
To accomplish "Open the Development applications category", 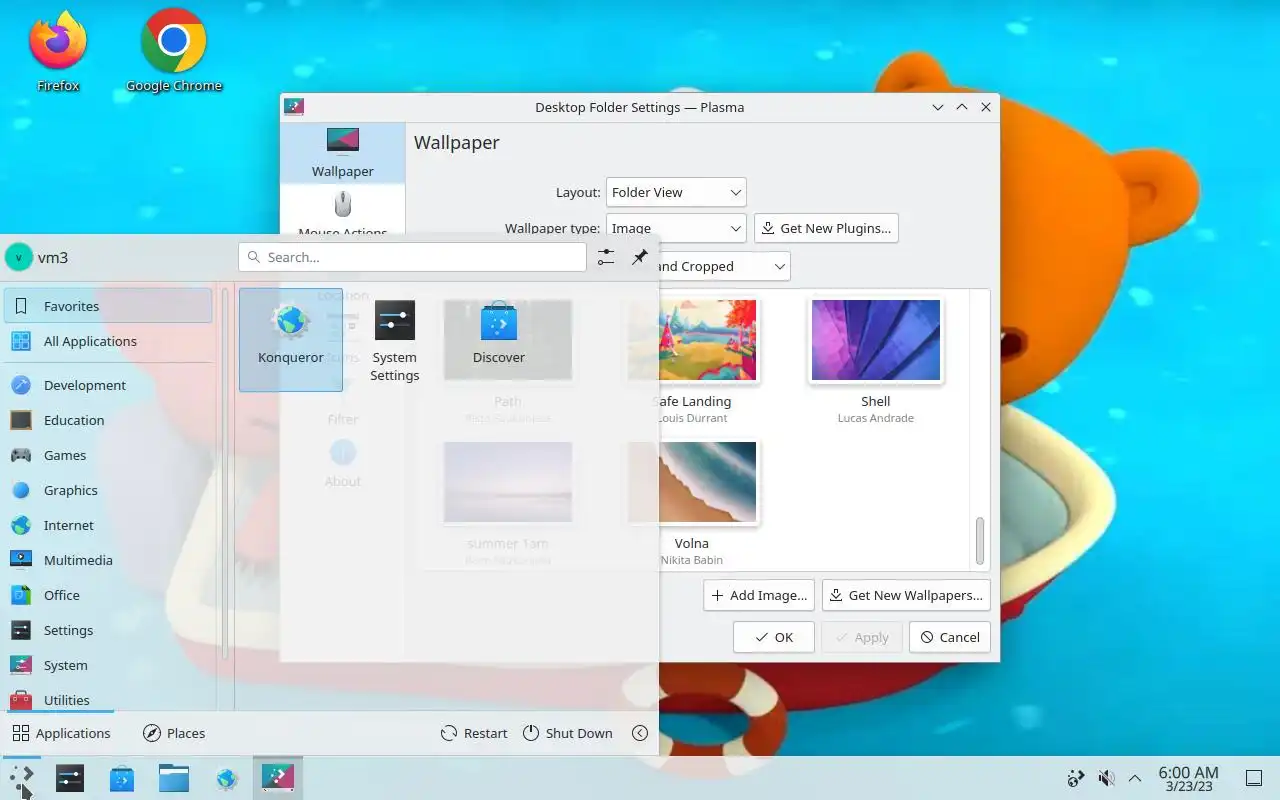I will pyautogui.click(x=108, y=385).
